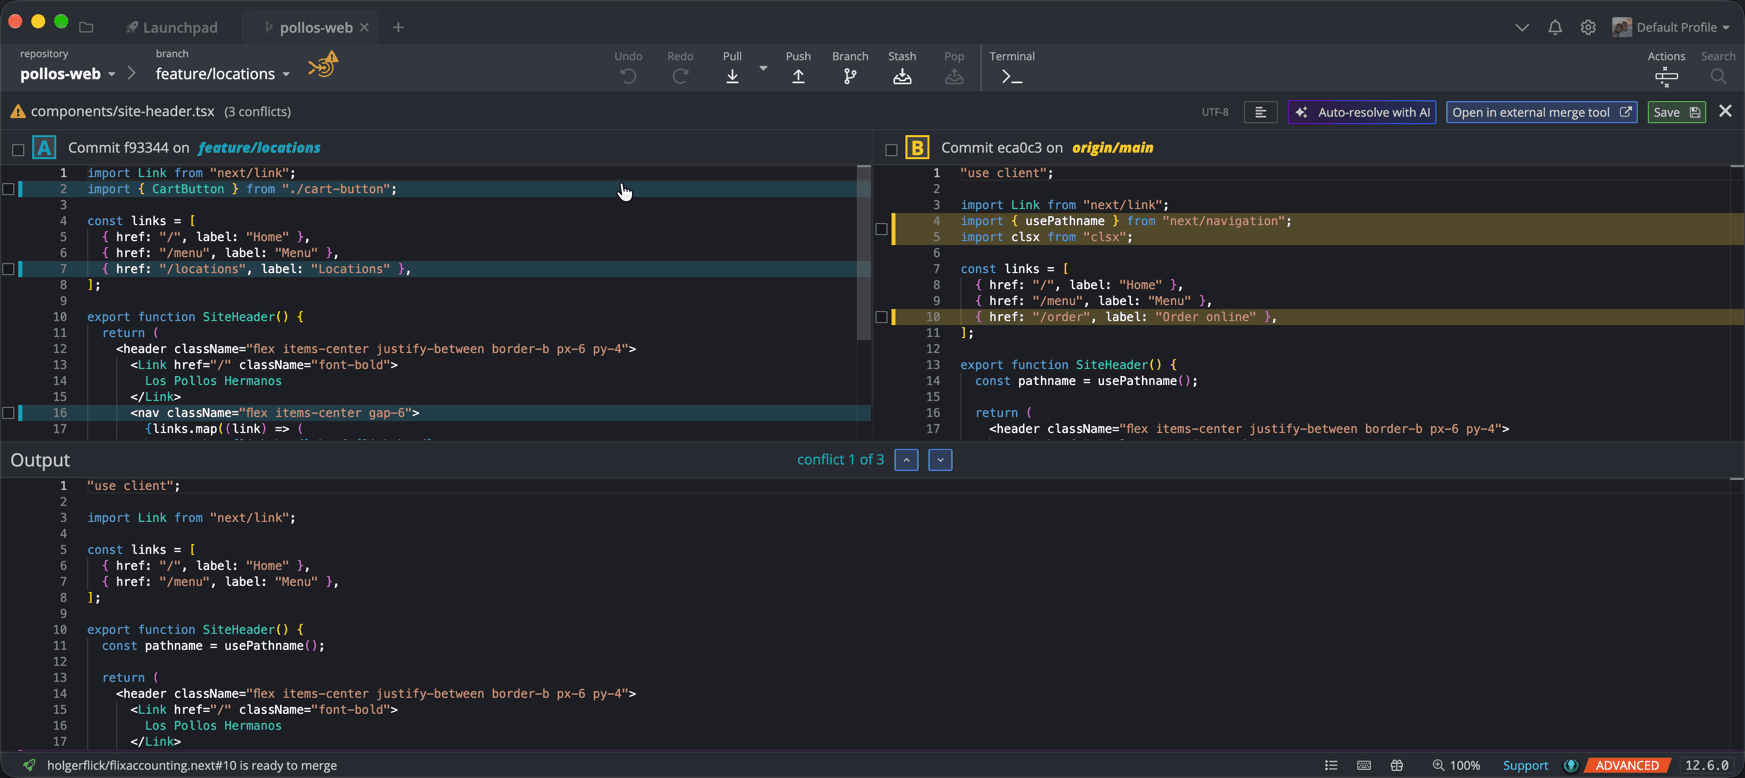This screenshot has height=778, width=1745.
Task: Check the /order link line checkbox
Action: click(x=881, y=317)
